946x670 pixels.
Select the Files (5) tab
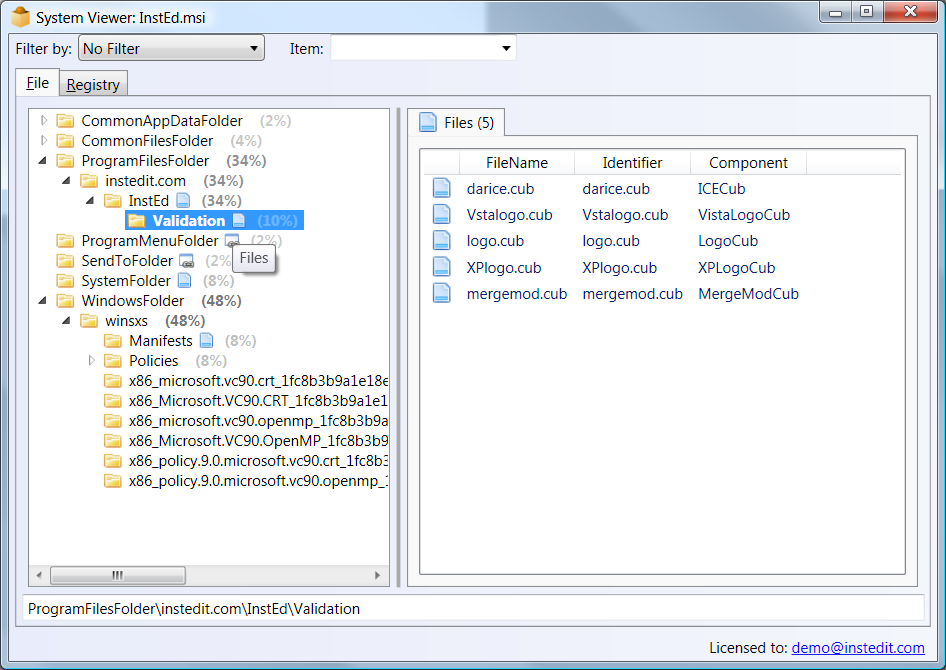(457, 123)
